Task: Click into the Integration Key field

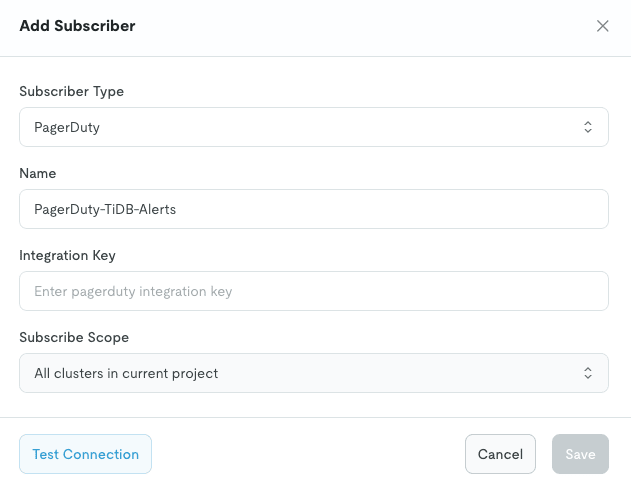Action: pyautogui.click(x=313, y=292)
